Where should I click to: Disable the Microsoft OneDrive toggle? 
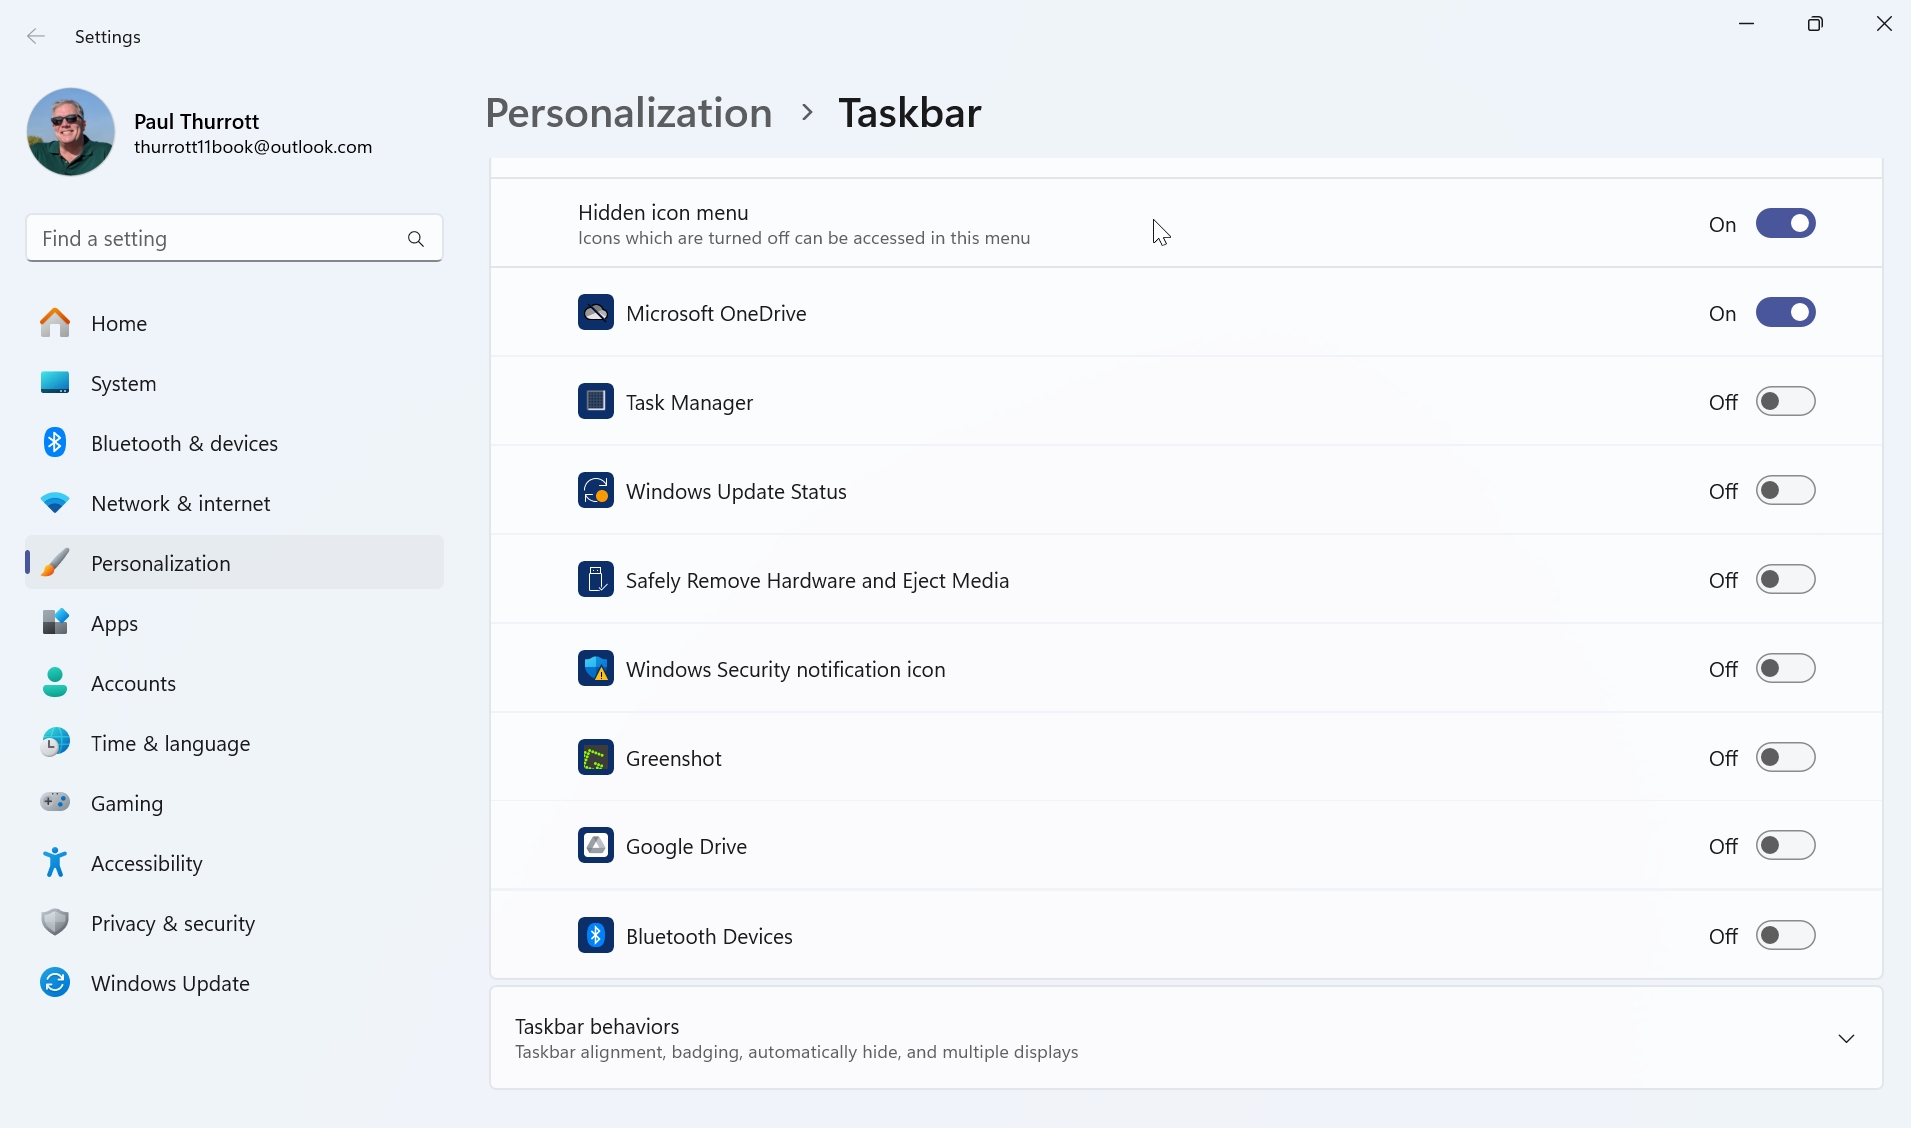1785,313
